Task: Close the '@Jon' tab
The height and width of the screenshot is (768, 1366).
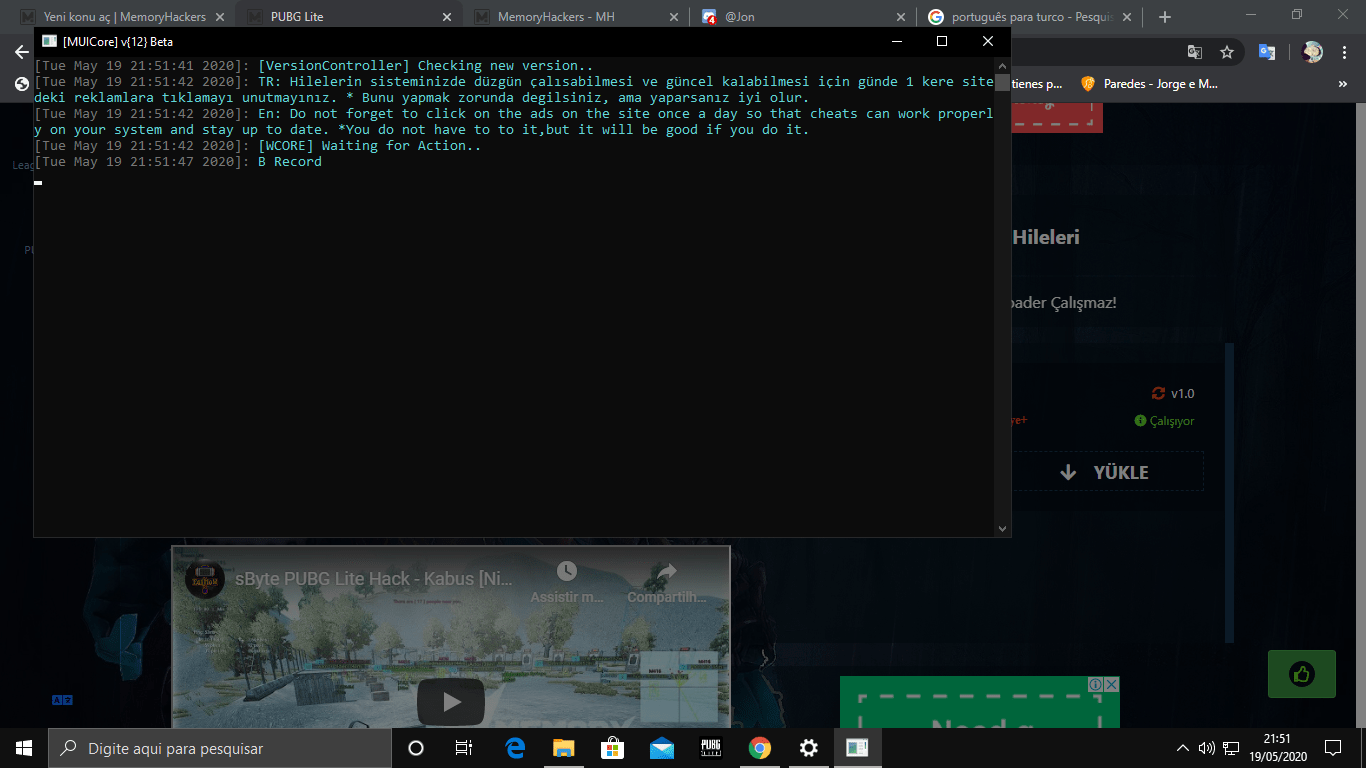Action: (900, 17)
